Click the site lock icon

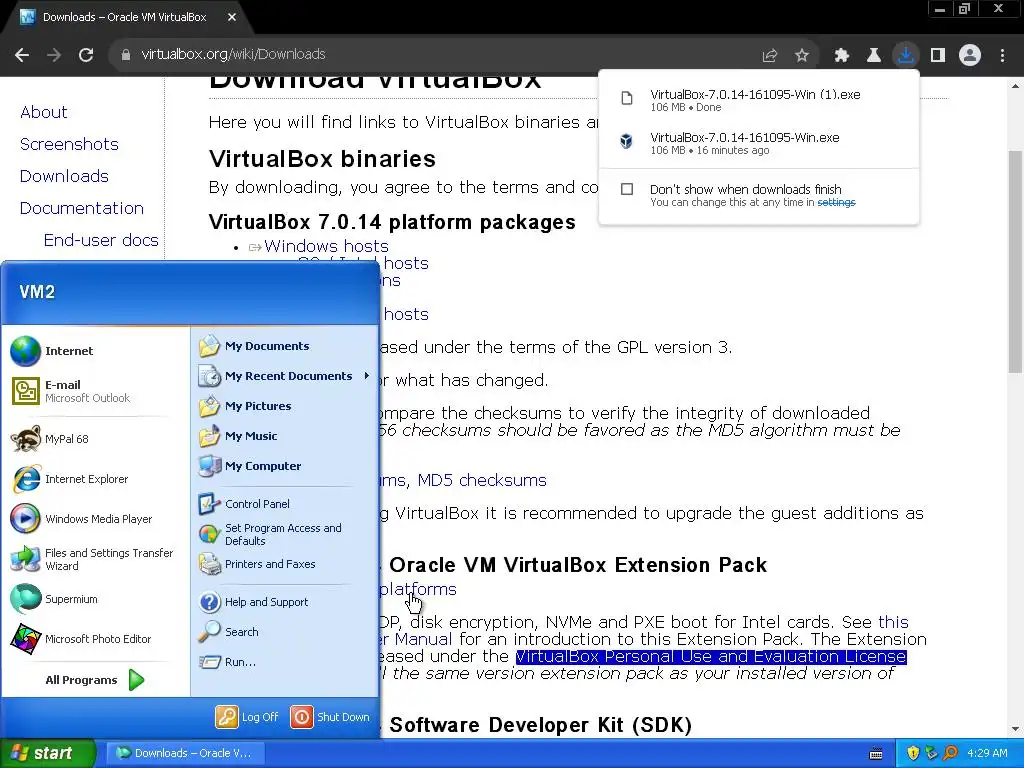point(126,55)
